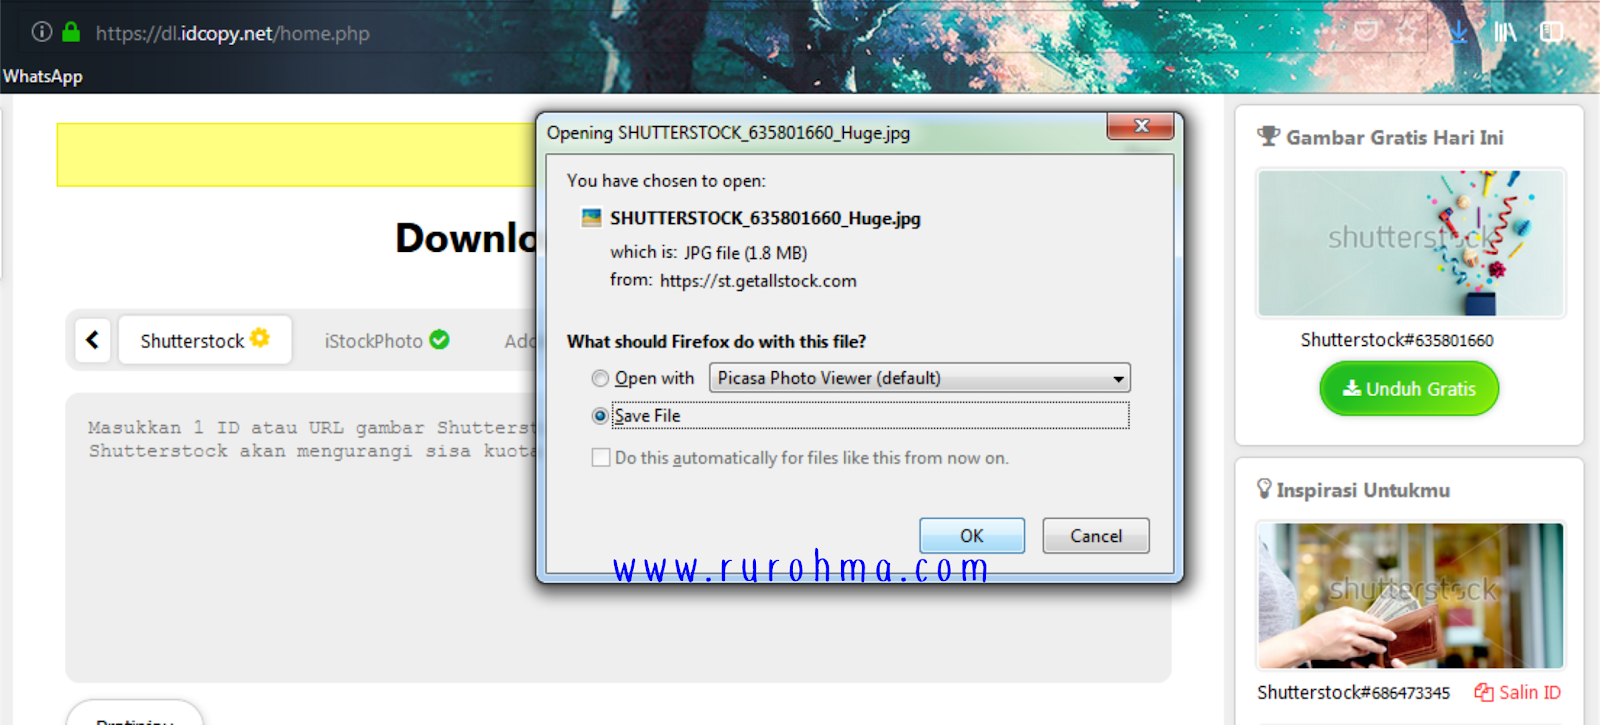Click the green padlock security icon
Screen dimensions: 1600x725
[71, 32]
